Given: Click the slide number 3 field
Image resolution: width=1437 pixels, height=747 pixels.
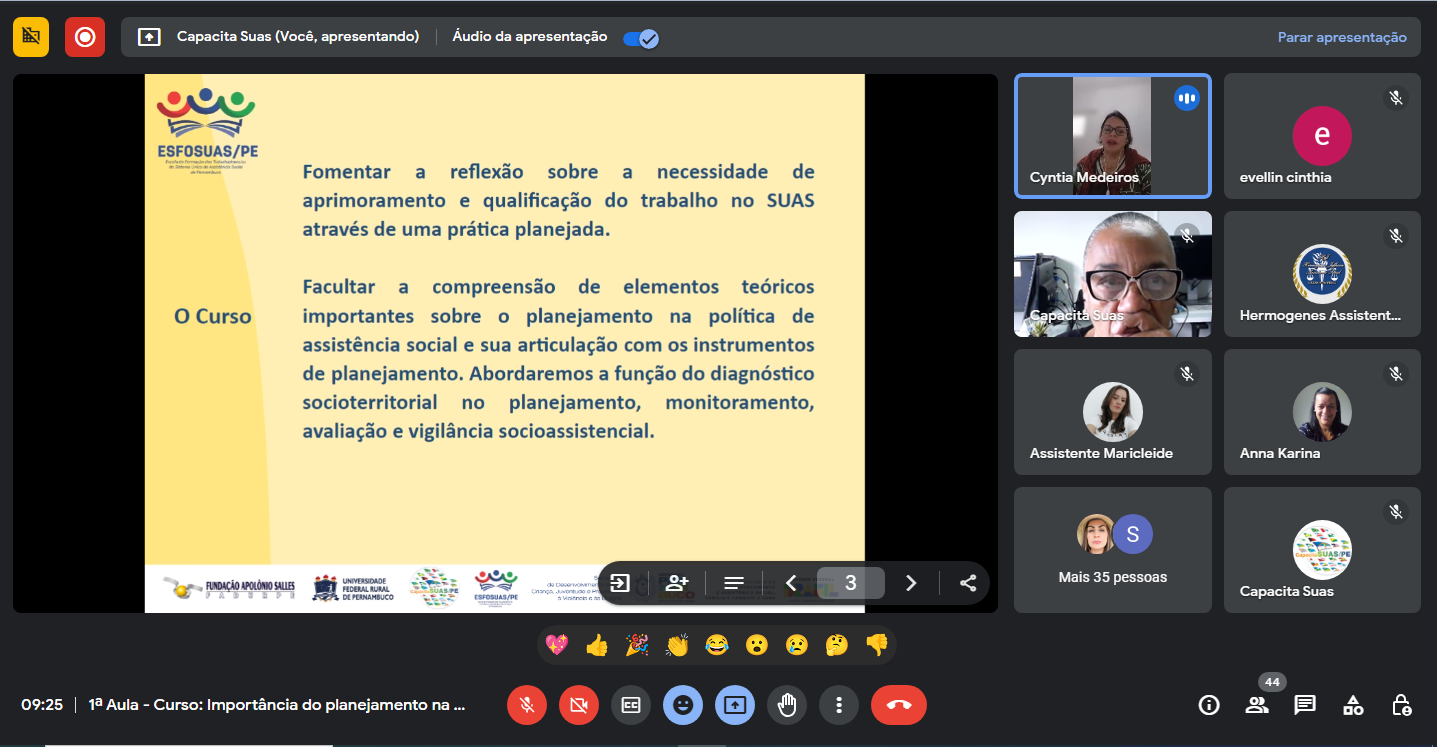Looking at the screenshot, I should [850, 583].
